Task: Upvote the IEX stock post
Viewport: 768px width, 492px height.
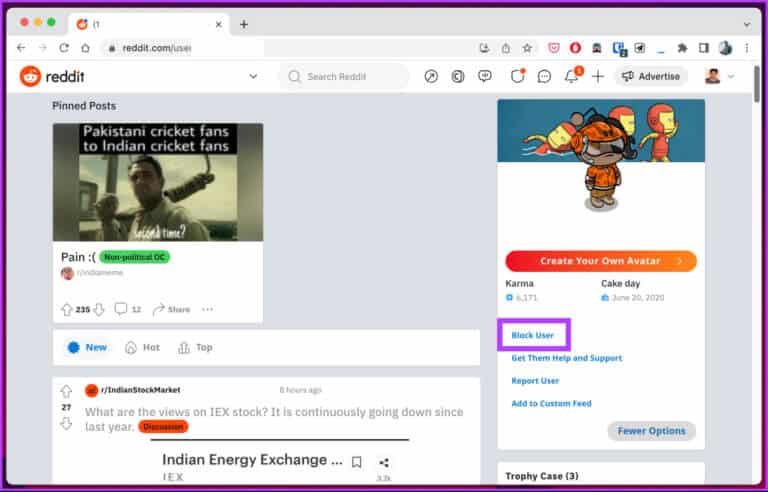Action: (x=66, y=392)
